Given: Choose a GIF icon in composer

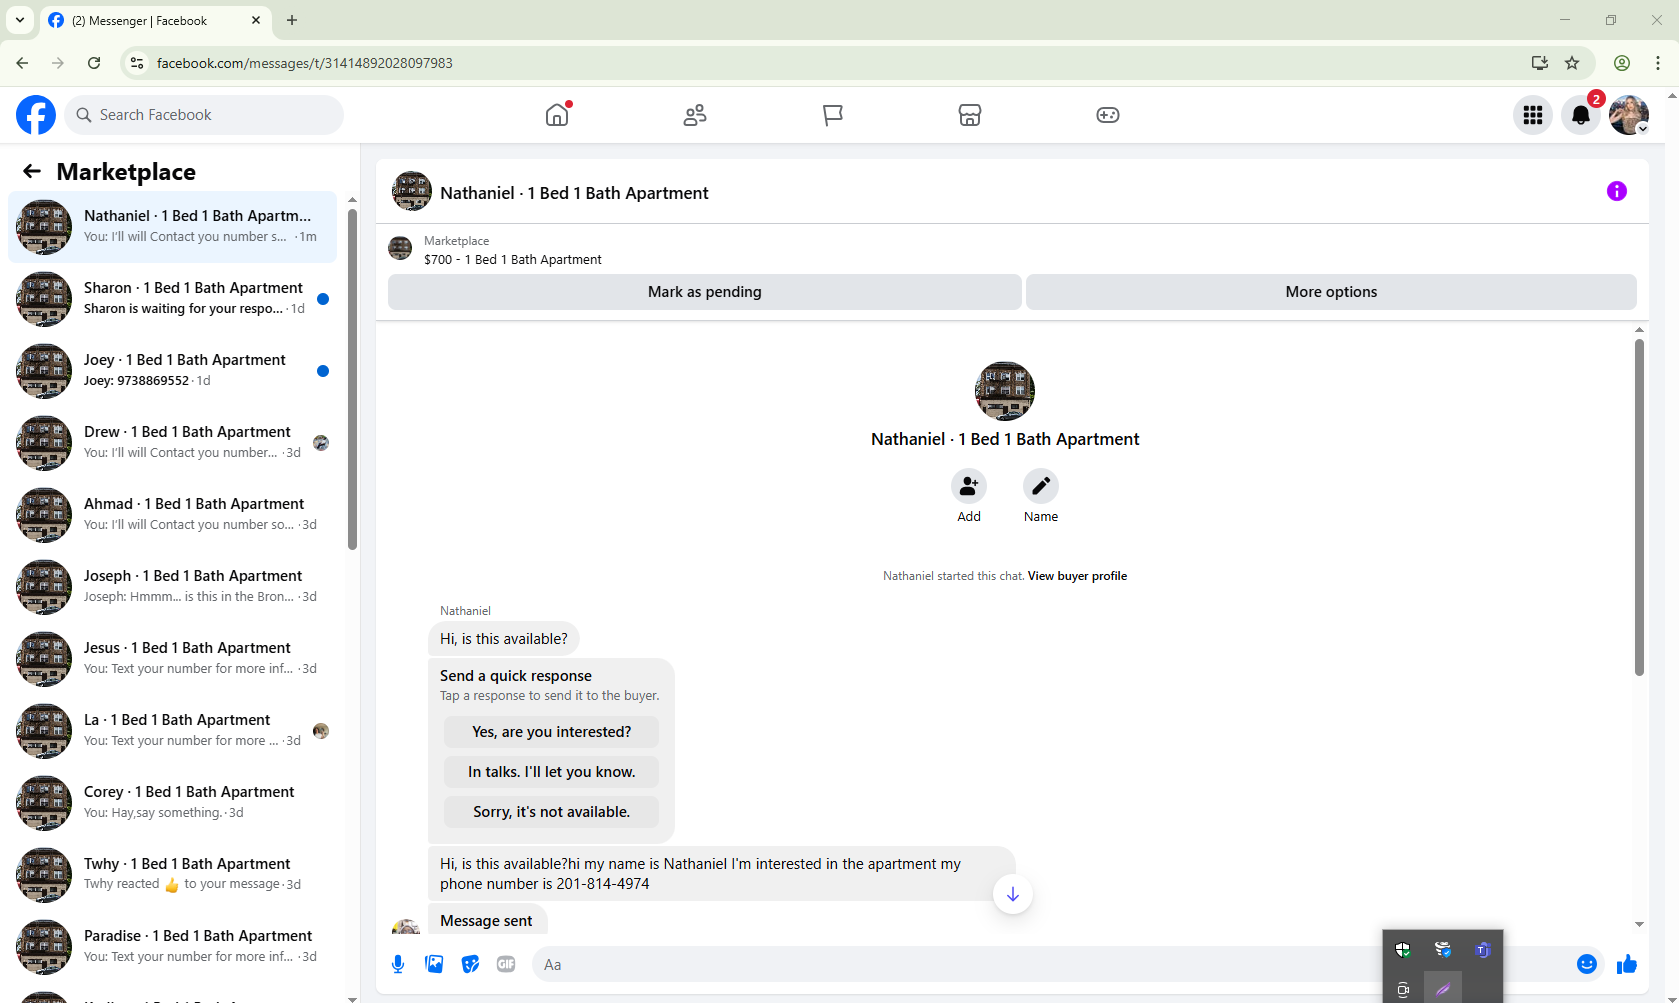Looking at the screenshot, I should 506,964.
